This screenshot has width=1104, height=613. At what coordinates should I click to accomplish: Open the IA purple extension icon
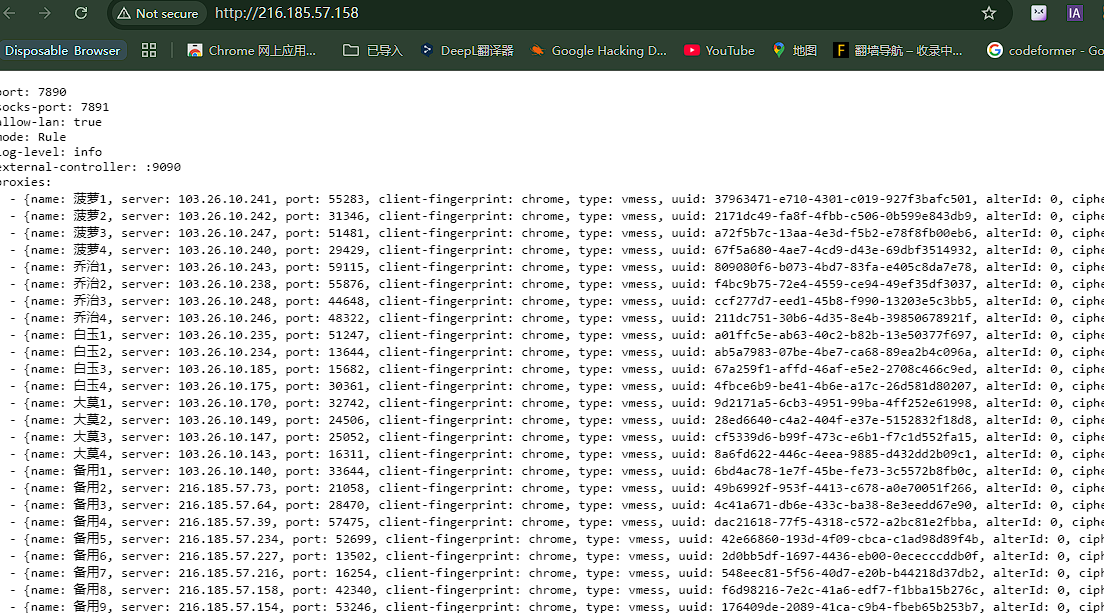point(1075,13)
